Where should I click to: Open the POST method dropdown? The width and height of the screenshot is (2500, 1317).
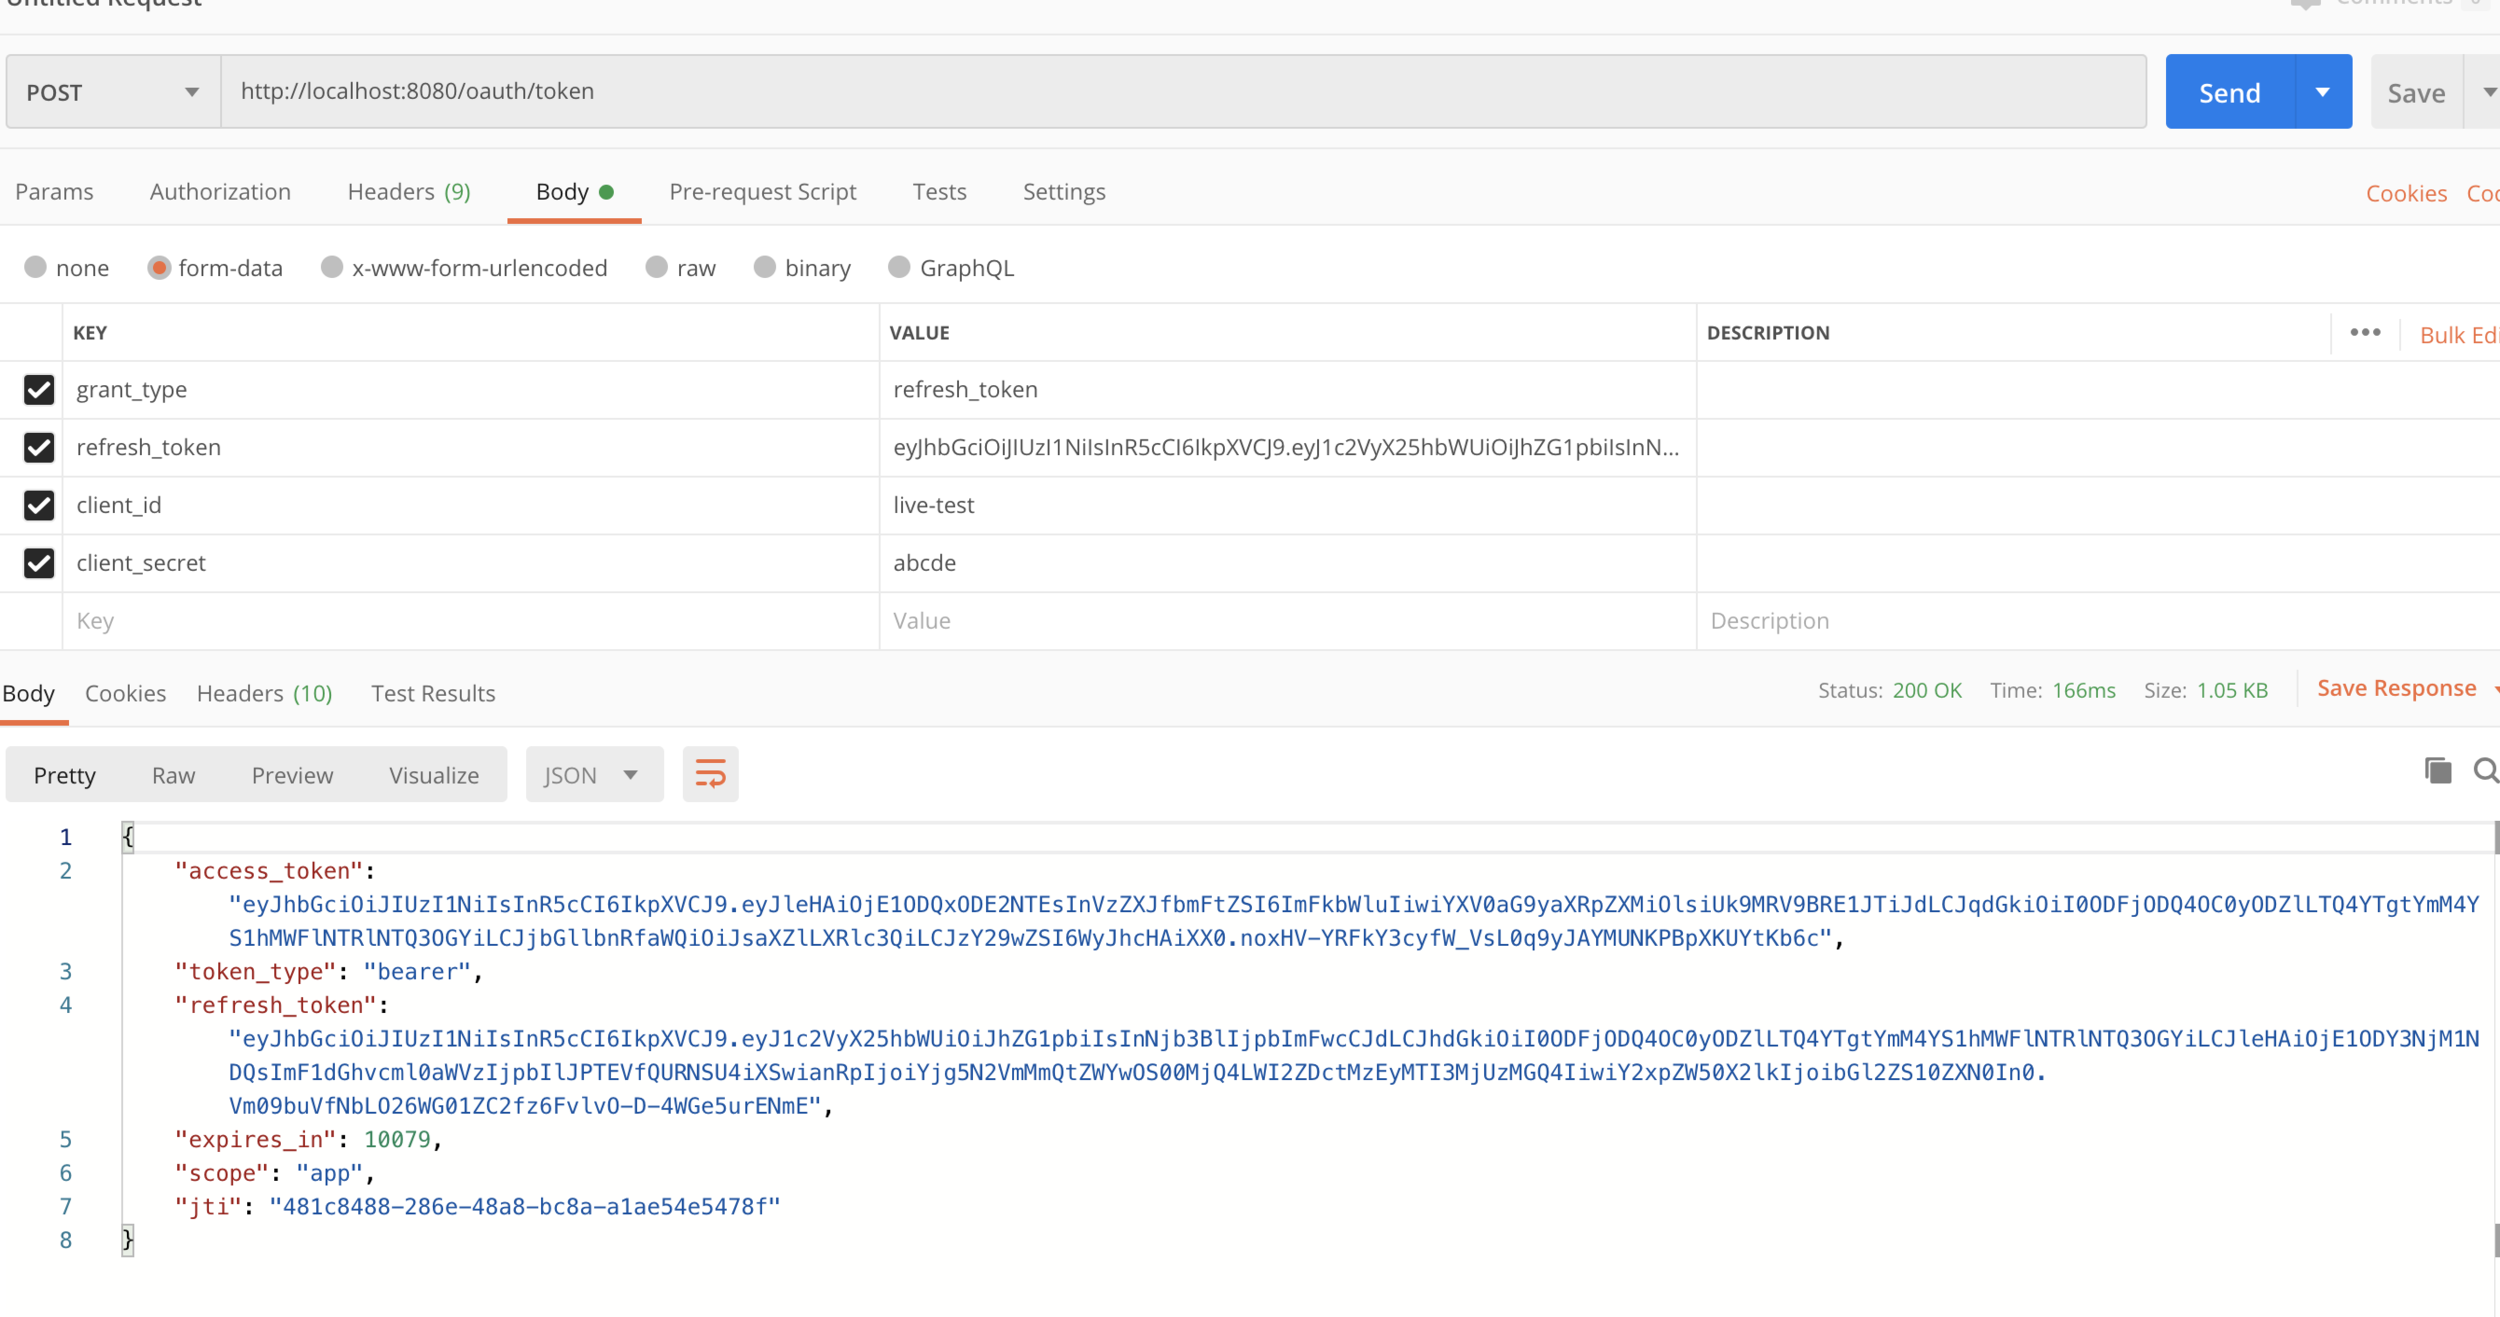pos(112,92)
